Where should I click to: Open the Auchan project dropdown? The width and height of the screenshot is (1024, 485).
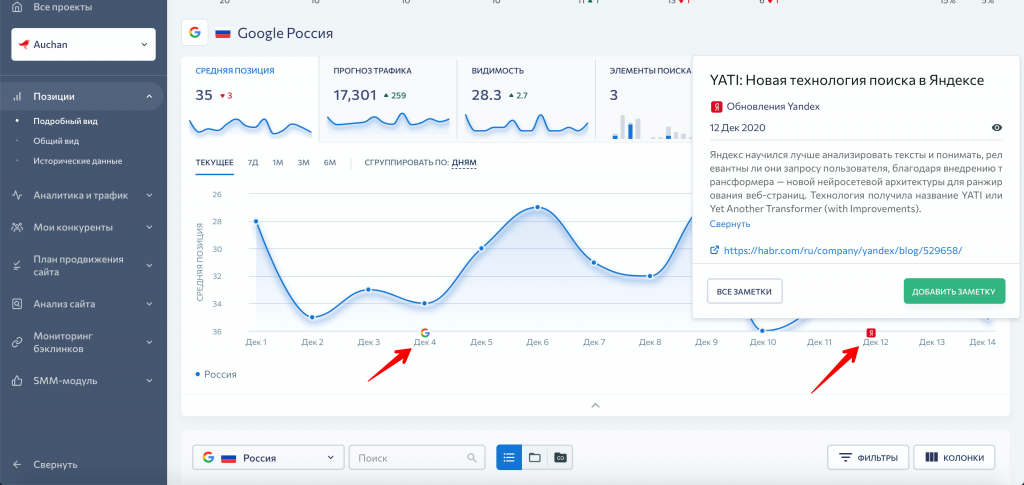pos(84,44)
